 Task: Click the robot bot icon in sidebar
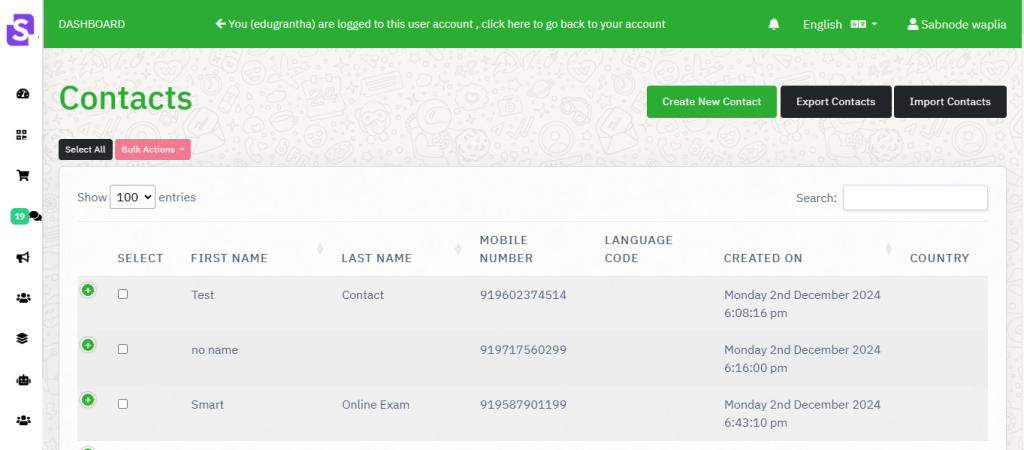[23, 379]
